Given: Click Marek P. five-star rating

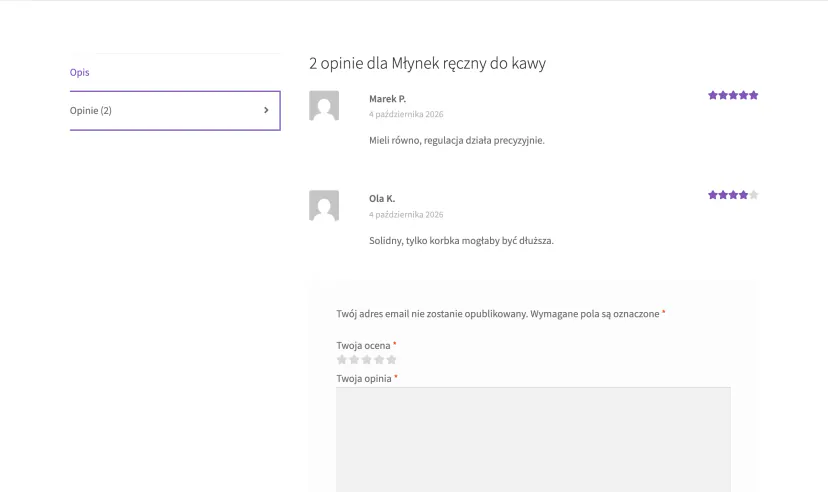Looking at the screenshot, I should [x=733, y=95].
